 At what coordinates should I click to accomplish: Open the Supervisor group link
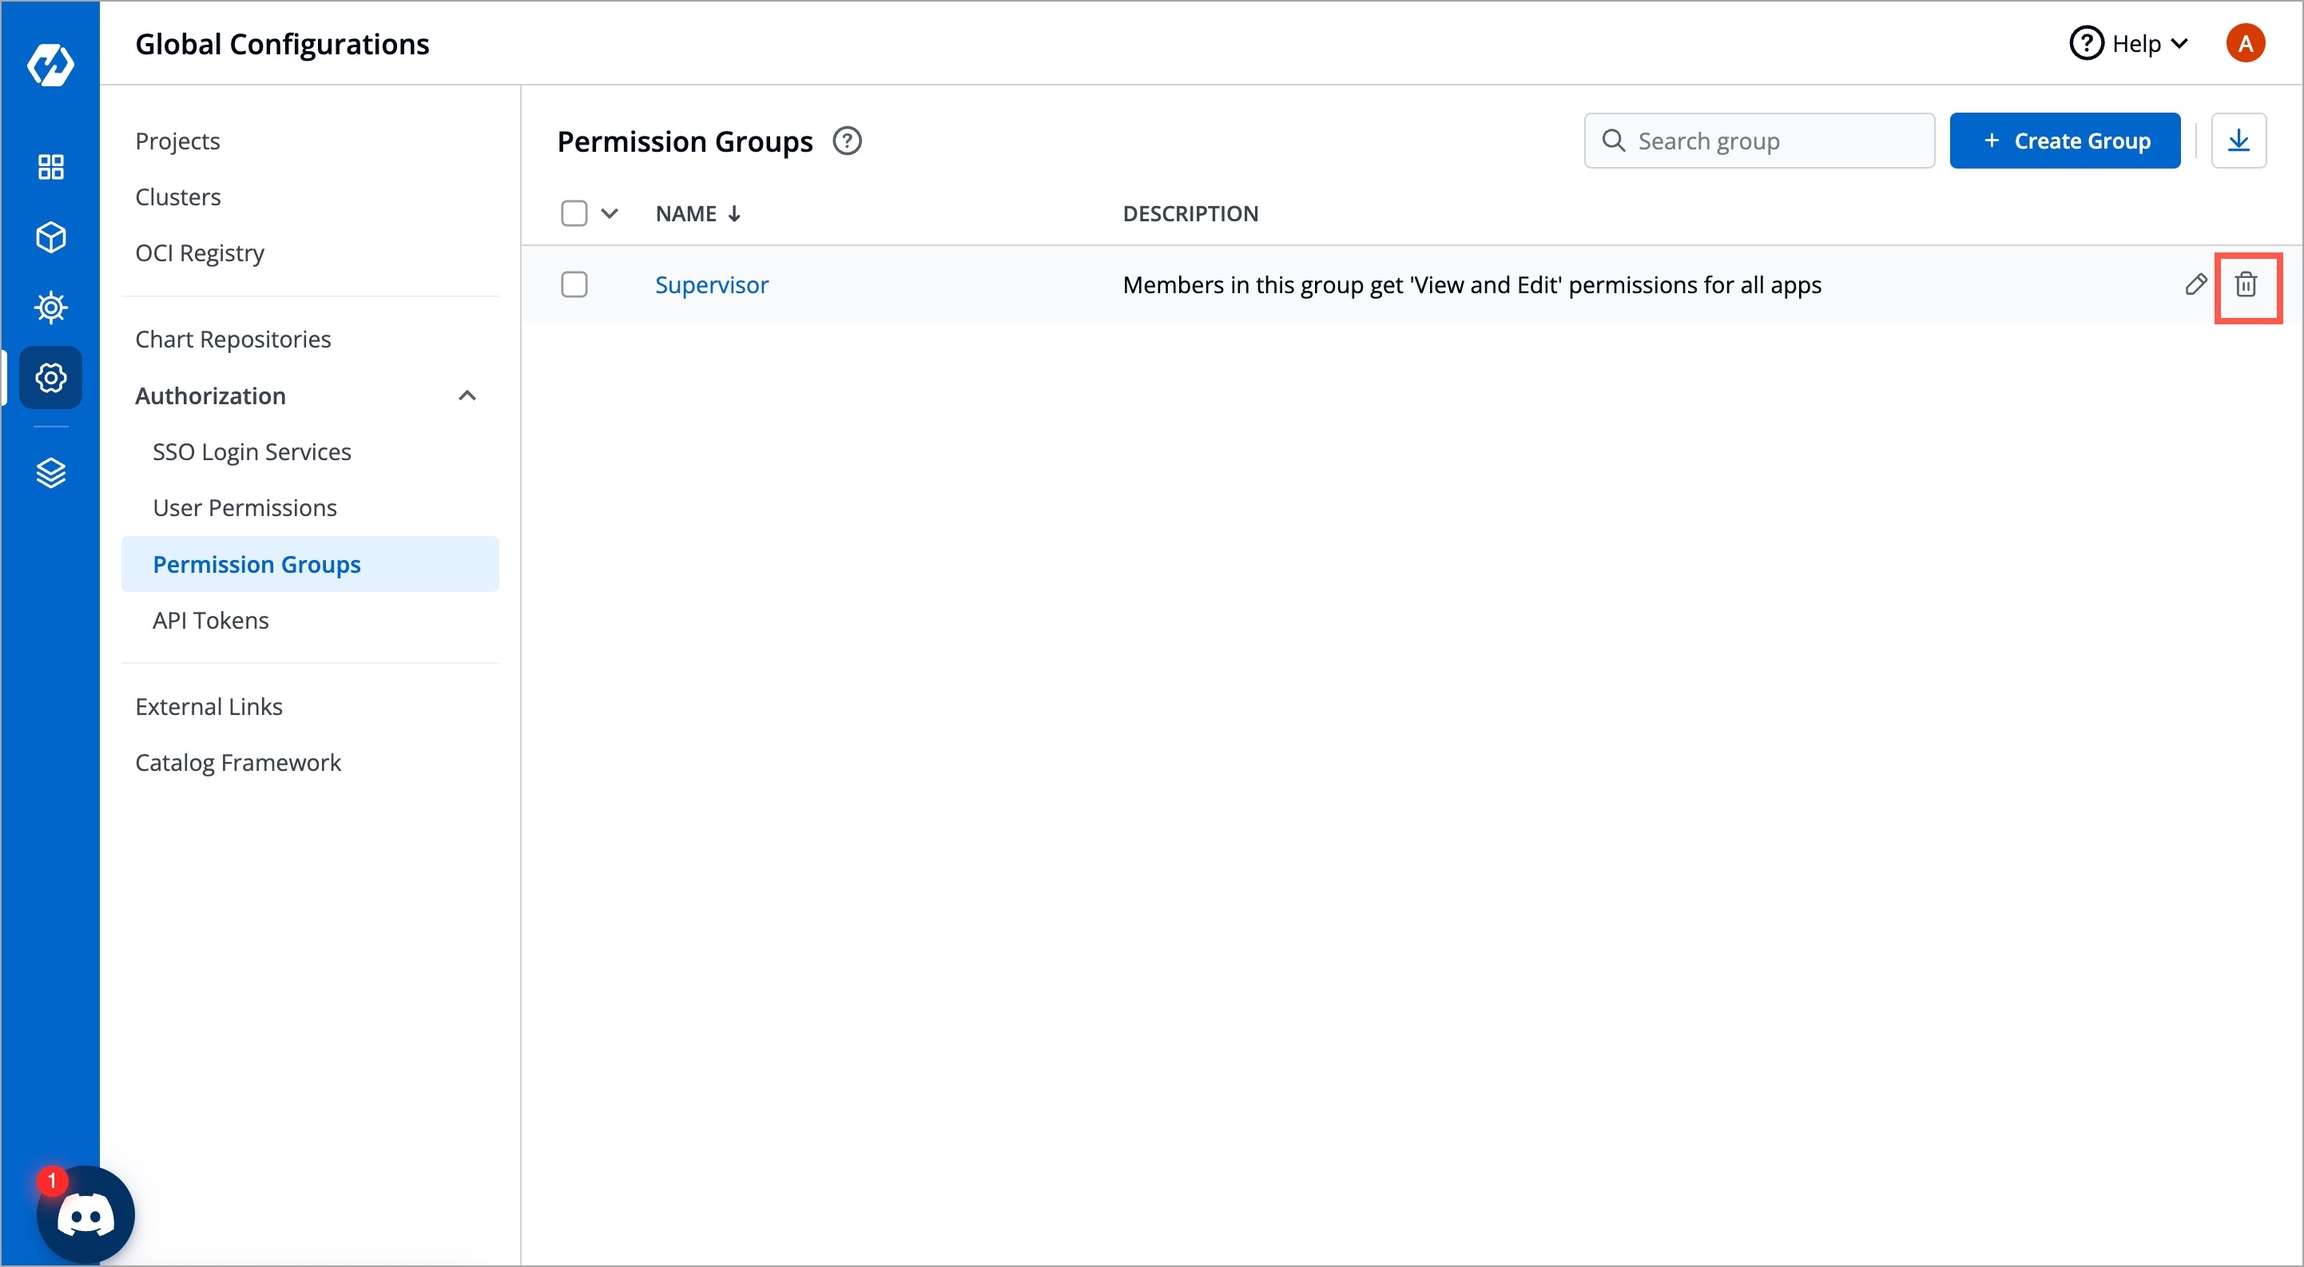click(711, 285)
